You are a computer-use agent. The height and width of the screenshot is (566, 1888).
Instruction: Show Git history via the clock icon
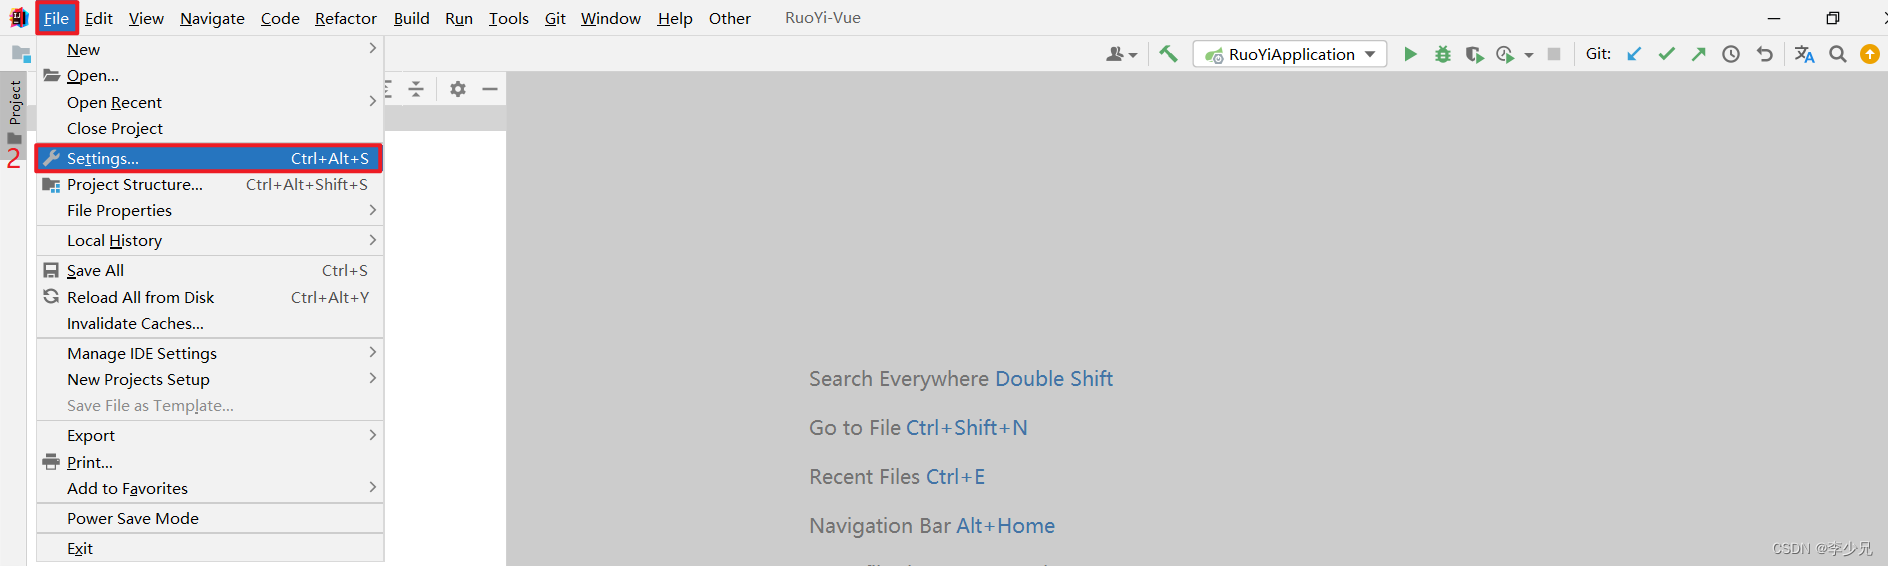1731,54
